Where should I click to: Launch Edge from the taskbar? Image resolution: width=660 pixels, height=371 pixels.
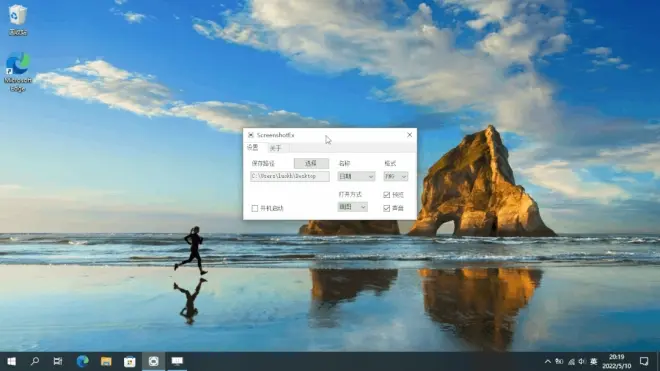(82, 361)
